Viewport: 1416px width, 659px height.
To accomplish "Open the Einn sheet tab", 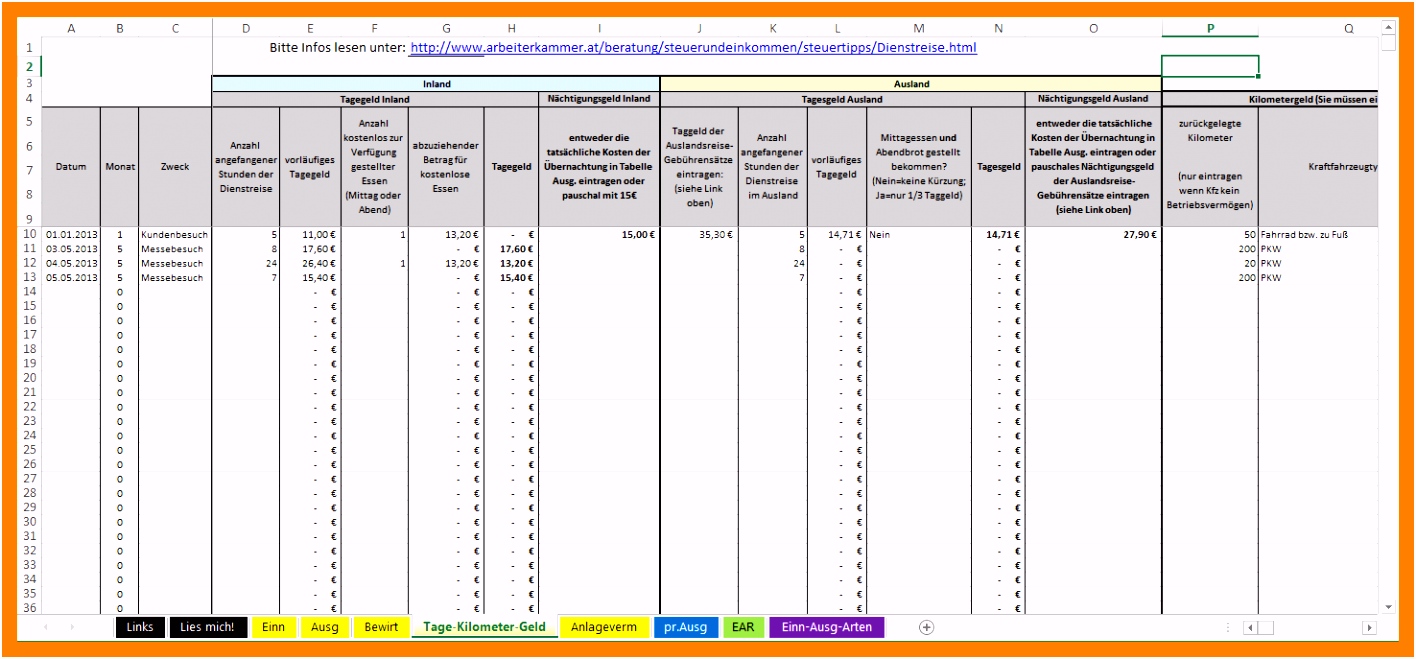I will 273,627.
